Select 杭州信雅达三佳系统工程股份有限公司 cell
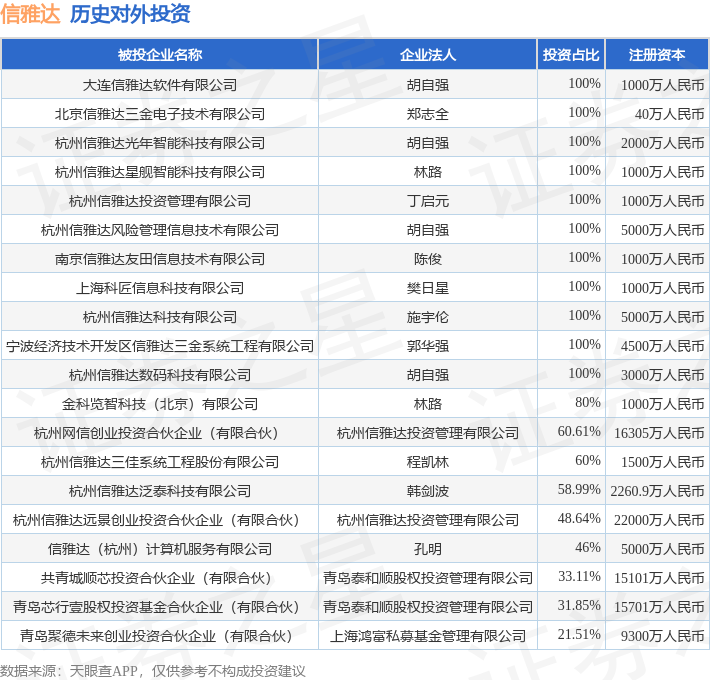710x680 pixels. tap(159, 462)
